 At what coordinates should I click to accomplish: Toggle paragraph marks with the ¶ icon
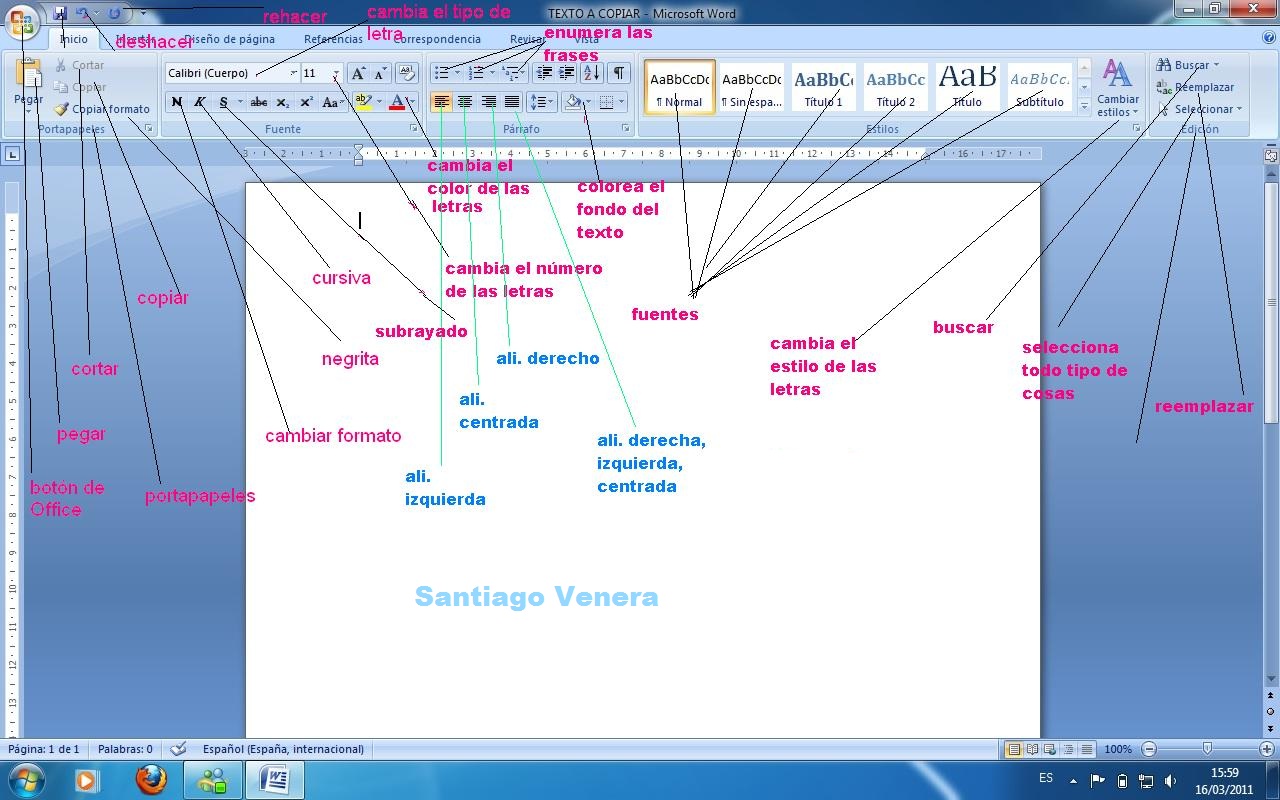click(619, 71)
